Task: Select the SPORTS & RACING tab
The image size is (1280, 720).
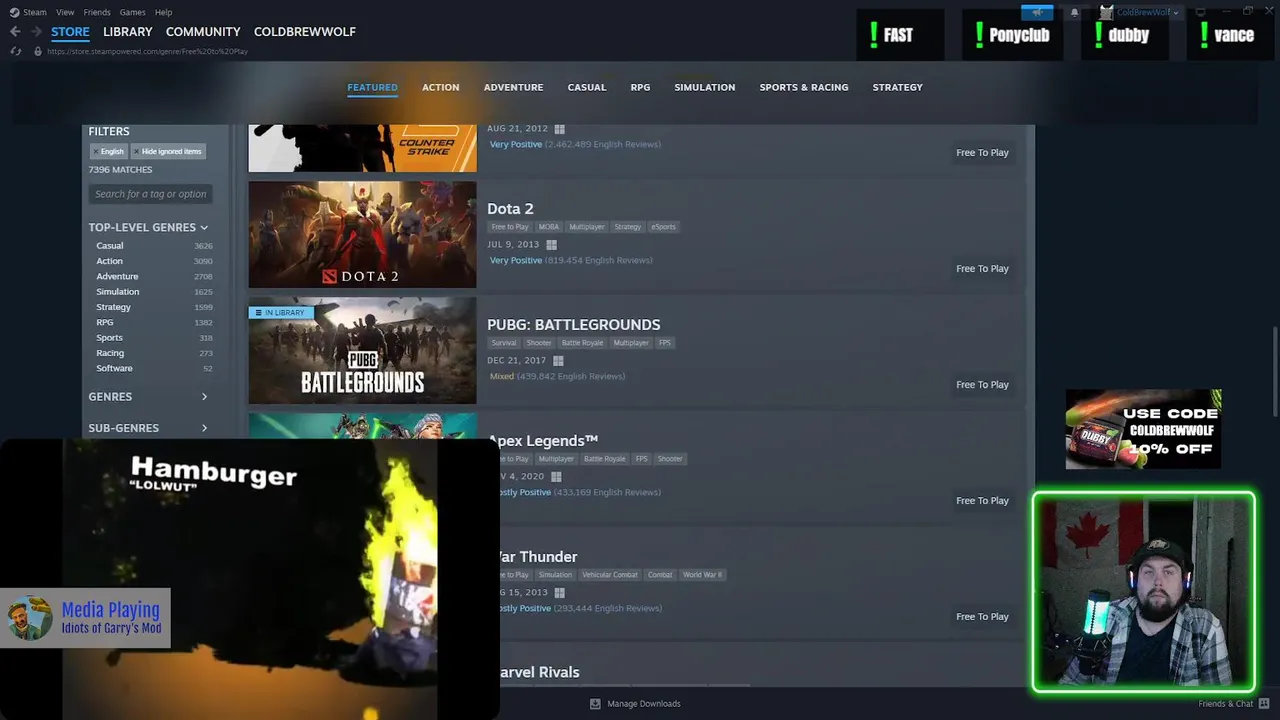Action: [x=804, y=87]
